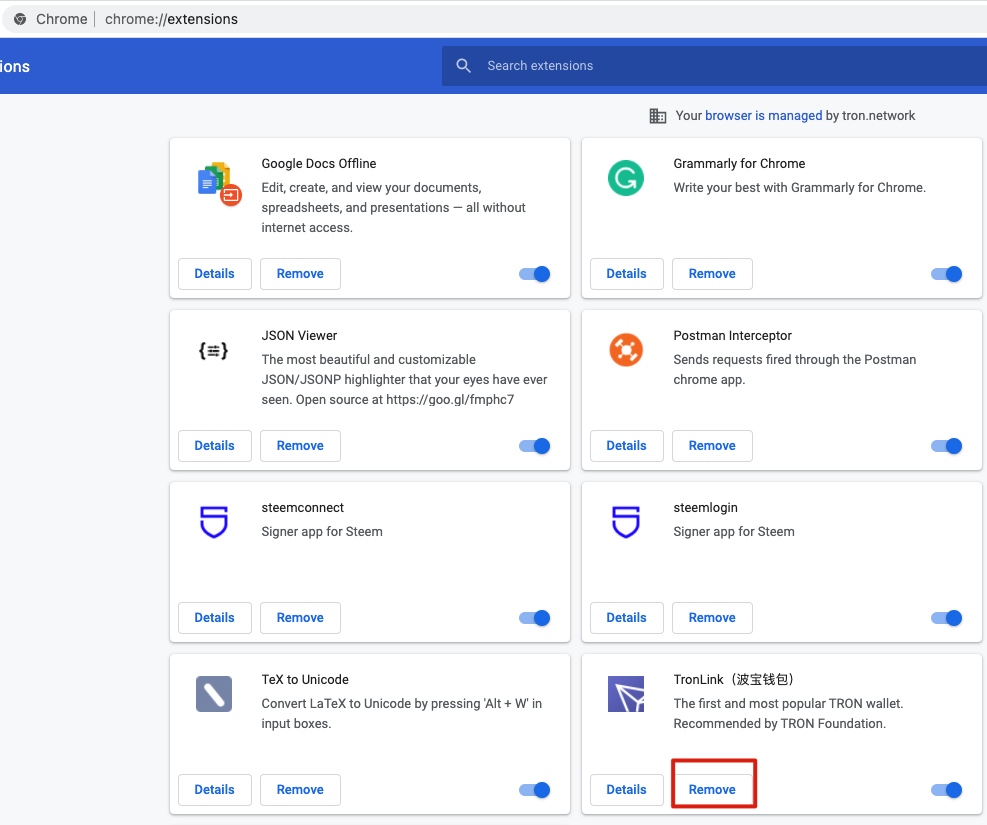This screenshot has height=825, width=987.
Task: Click the 'JSON Viewer' title text
Action: point(299,335)
